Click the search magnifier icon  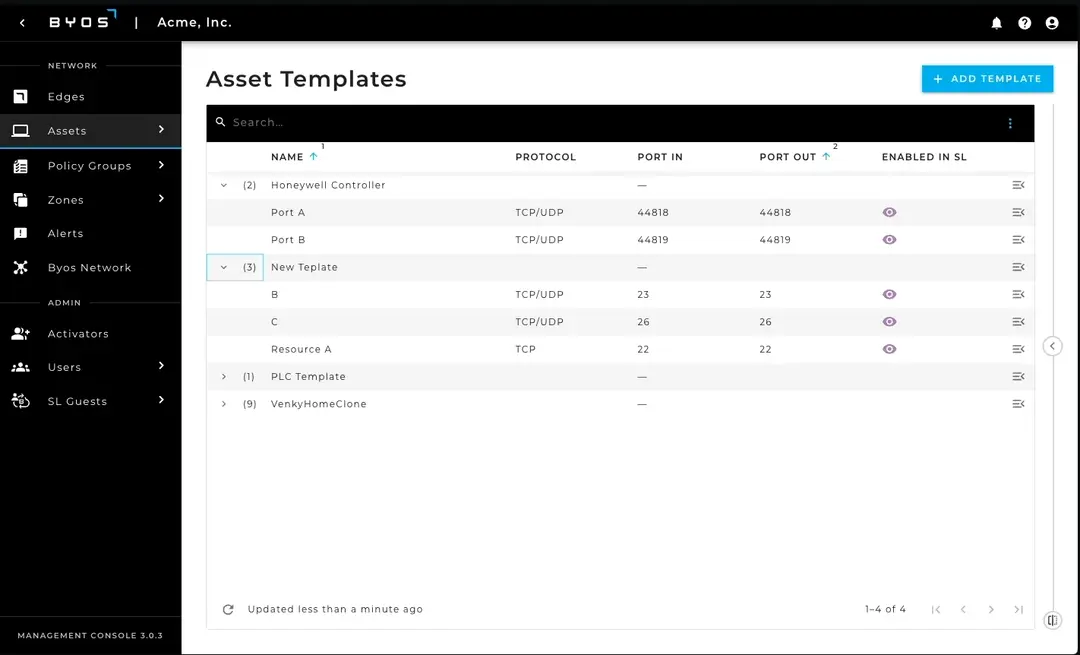[x=220, y=122]
